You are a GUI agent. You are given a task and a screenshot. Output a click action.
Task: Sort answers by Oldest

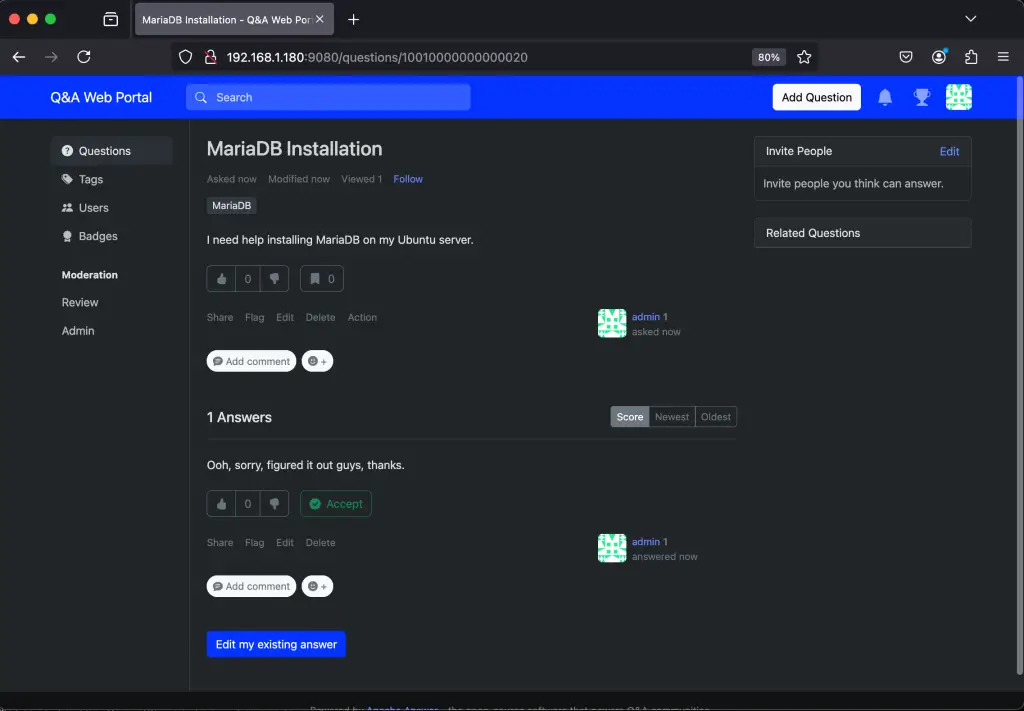715,417
